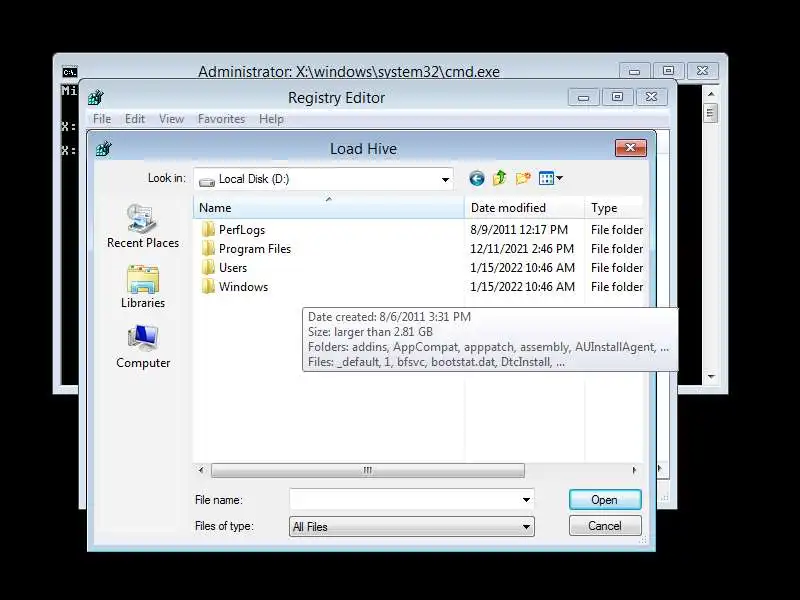This screenshot has height=600, width=800.
Task: Maximize the Registry Editor window
Action: pos(617,97)
